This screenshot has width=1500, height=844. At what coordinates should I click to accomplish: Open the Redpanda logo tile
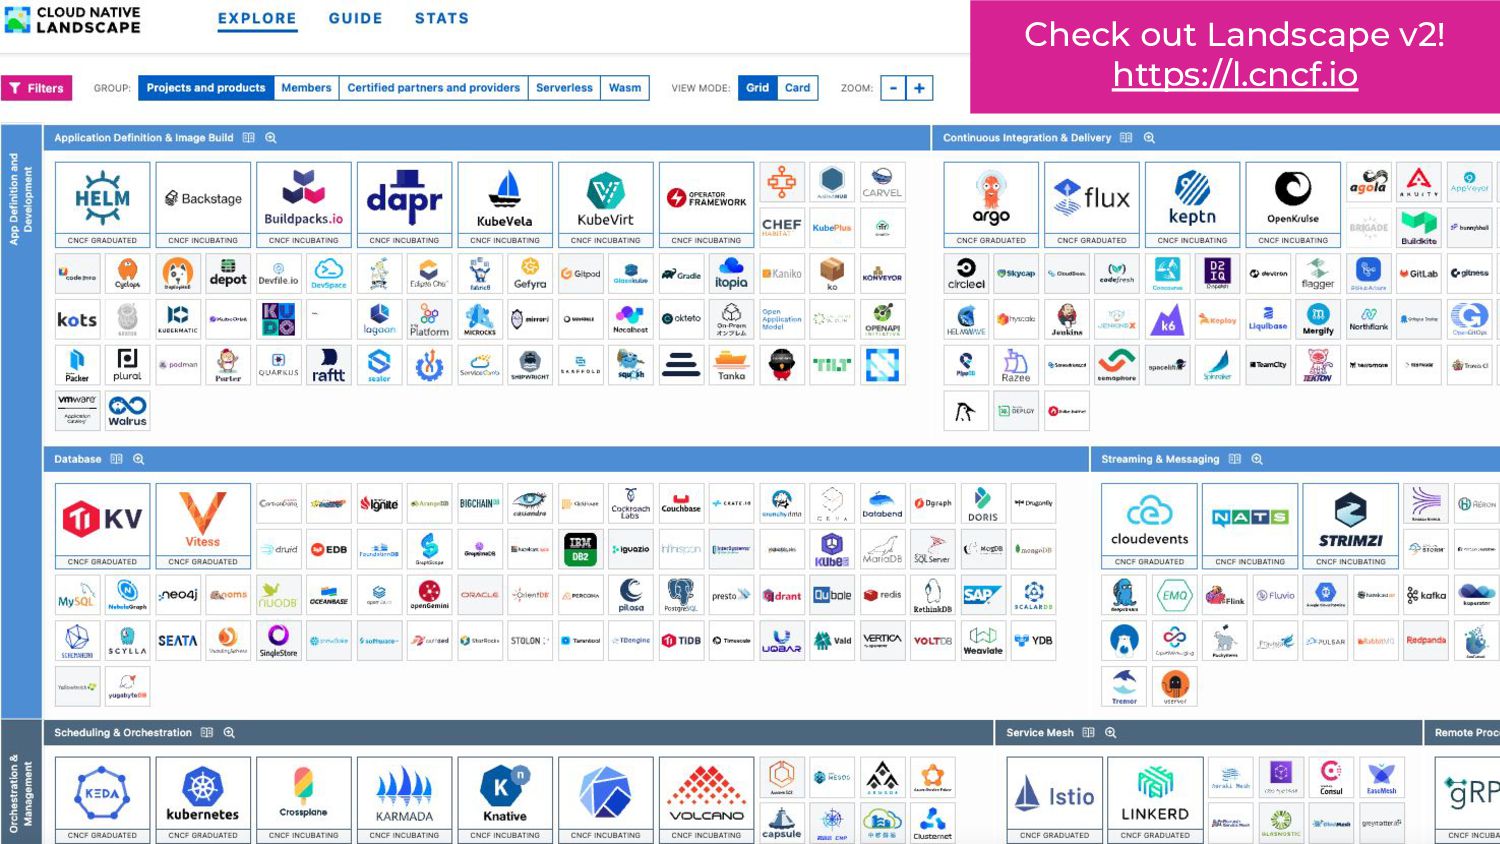[1426, 641]
